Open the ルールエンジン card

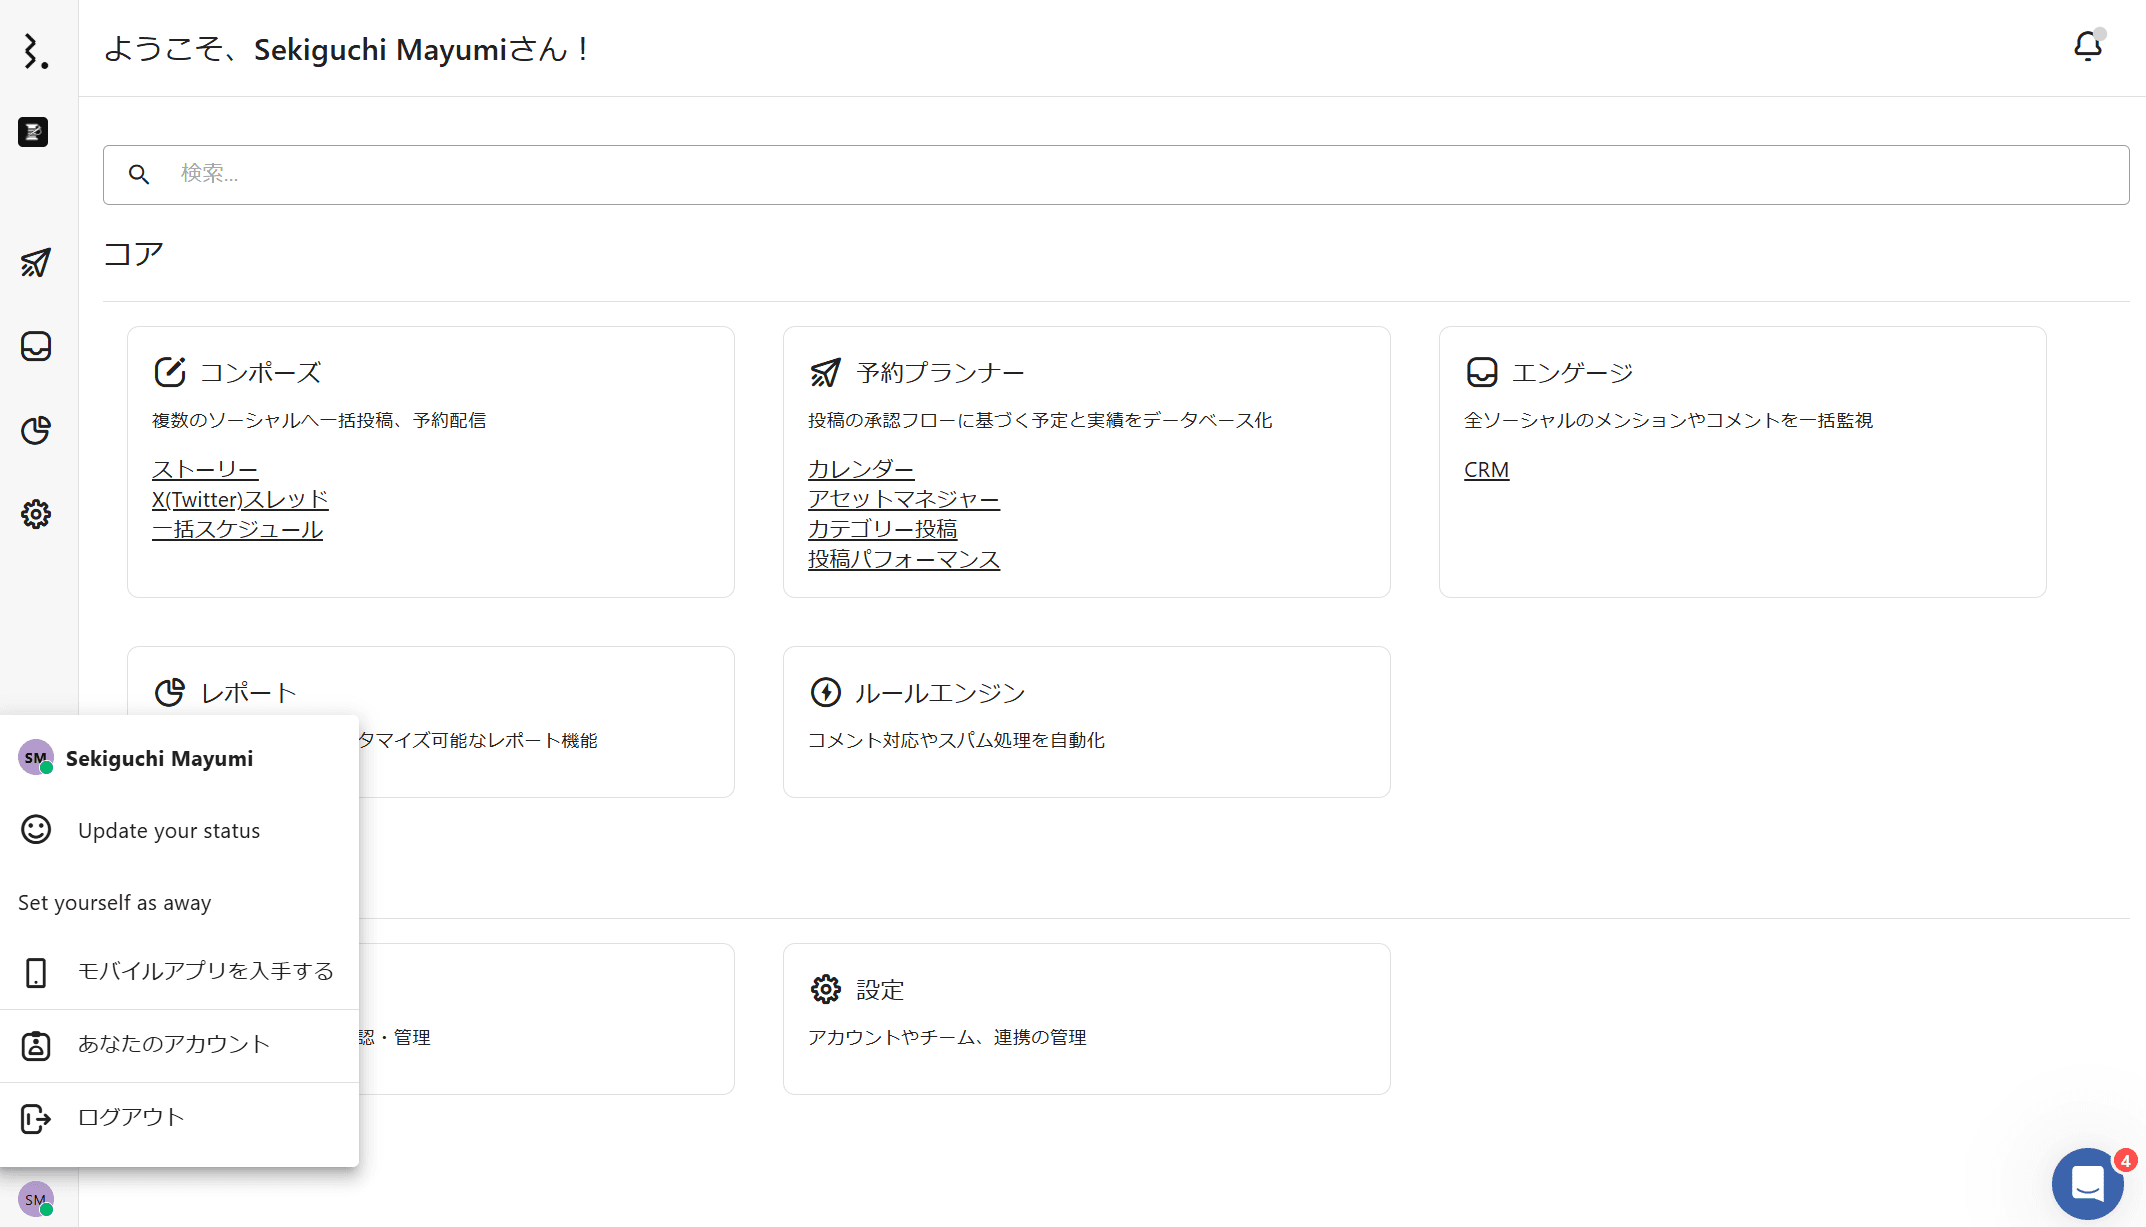click(x=940, y=693)
